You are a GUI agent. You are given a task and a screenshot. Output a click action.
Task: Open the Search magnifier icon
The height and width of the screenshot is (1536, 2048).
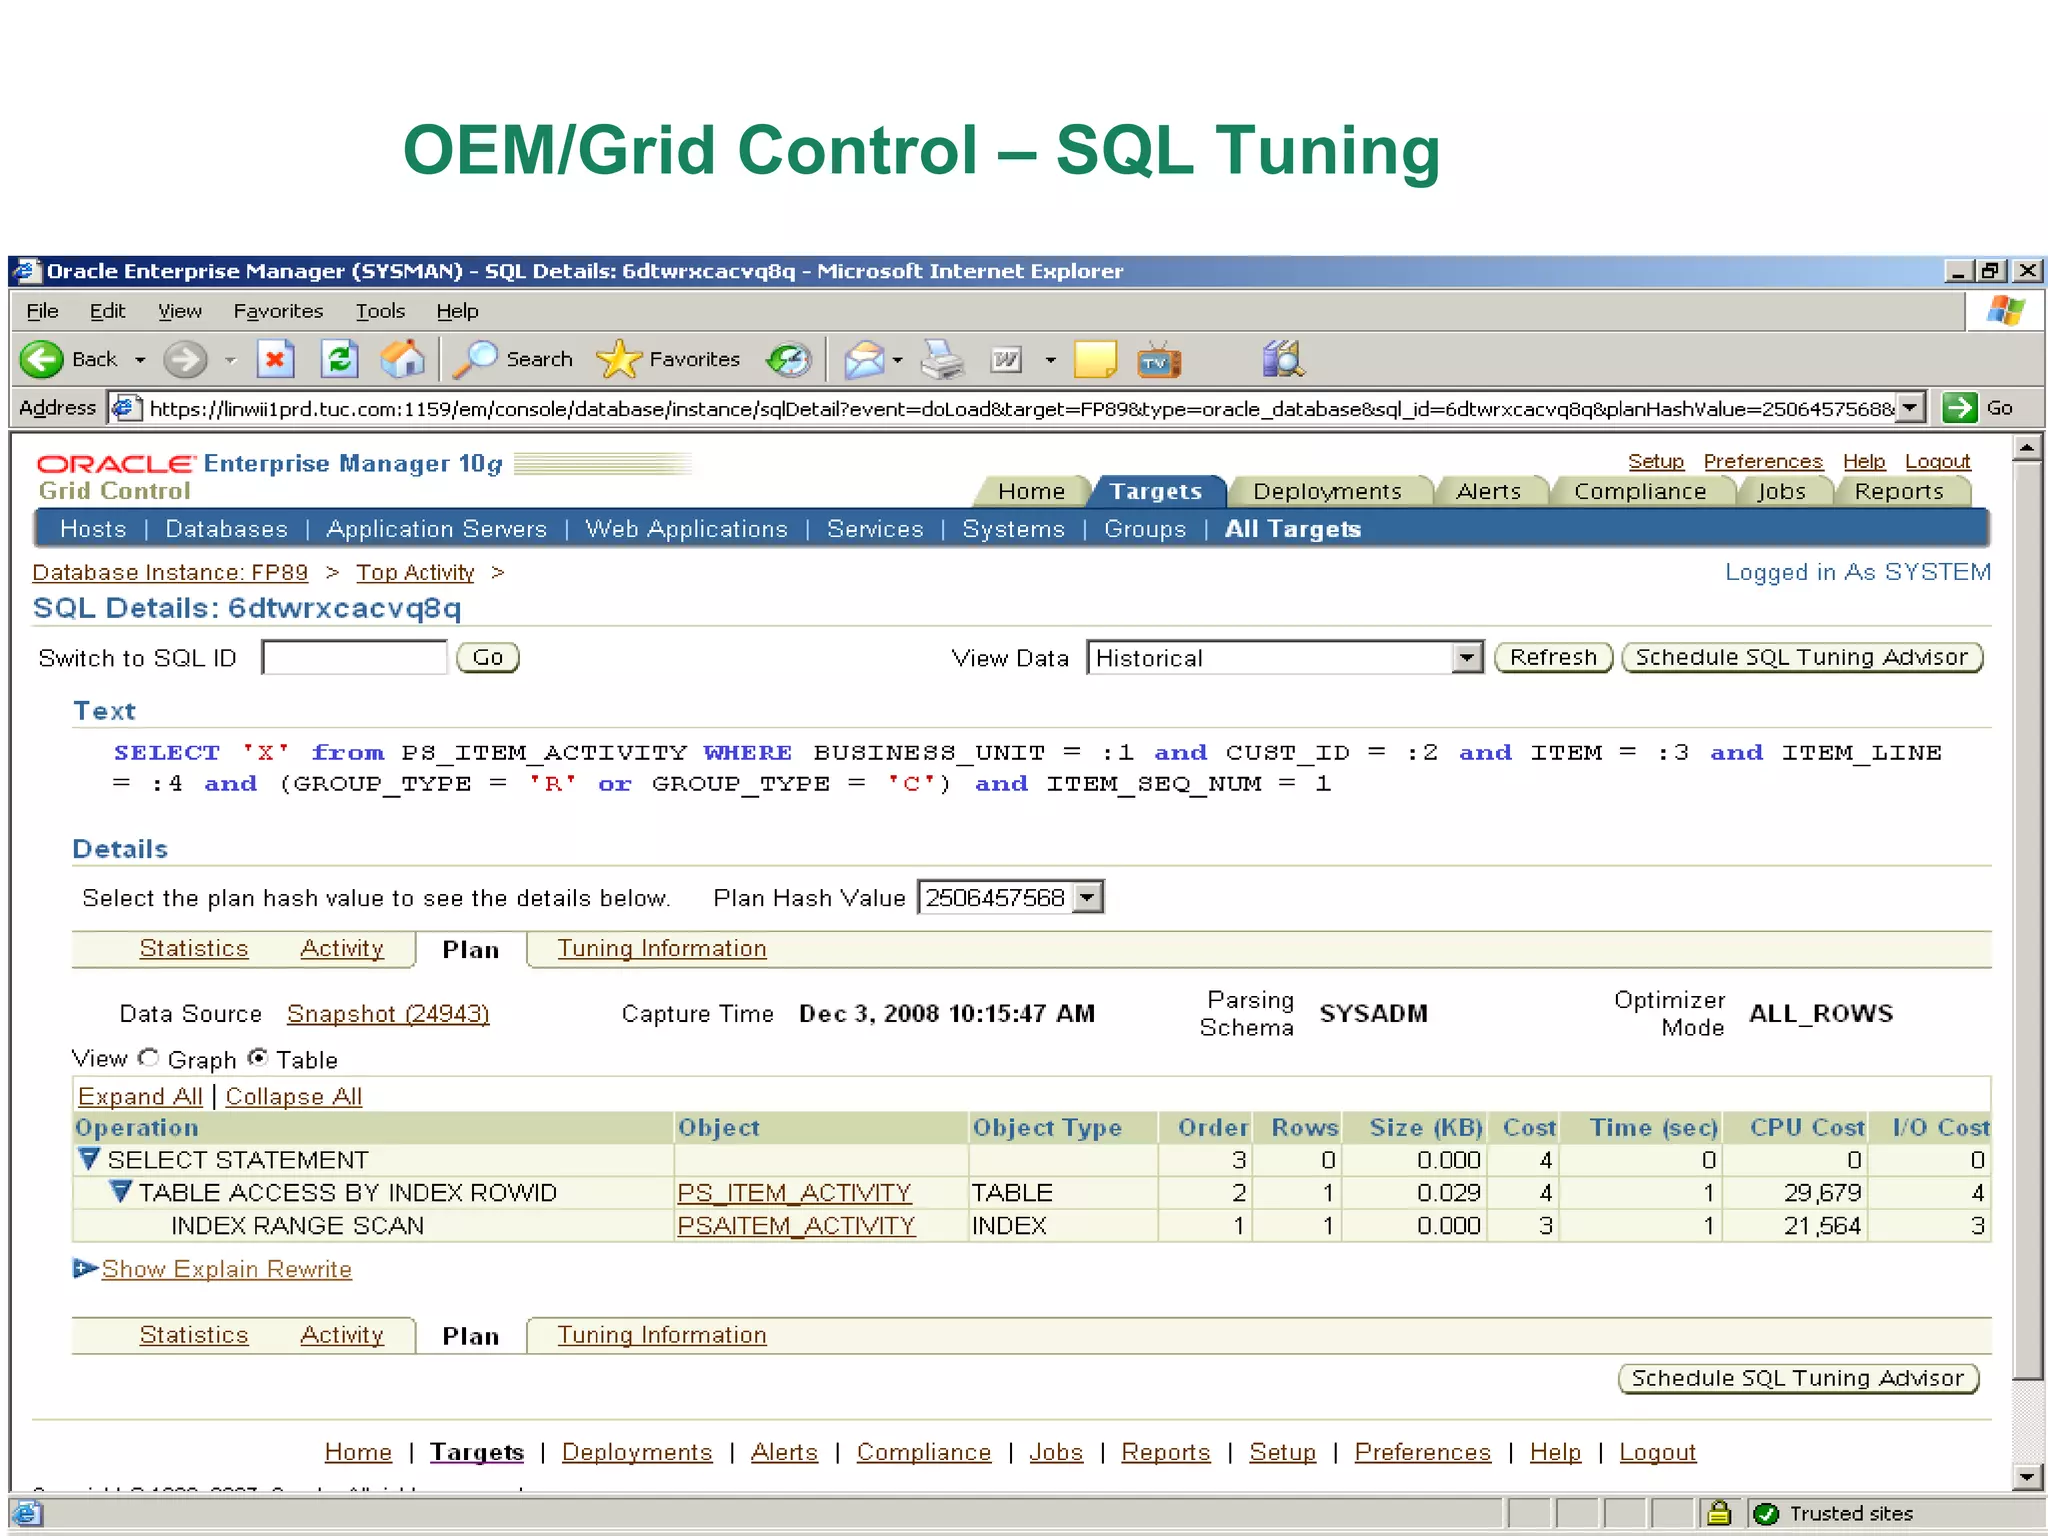click(x=475, y=360)
